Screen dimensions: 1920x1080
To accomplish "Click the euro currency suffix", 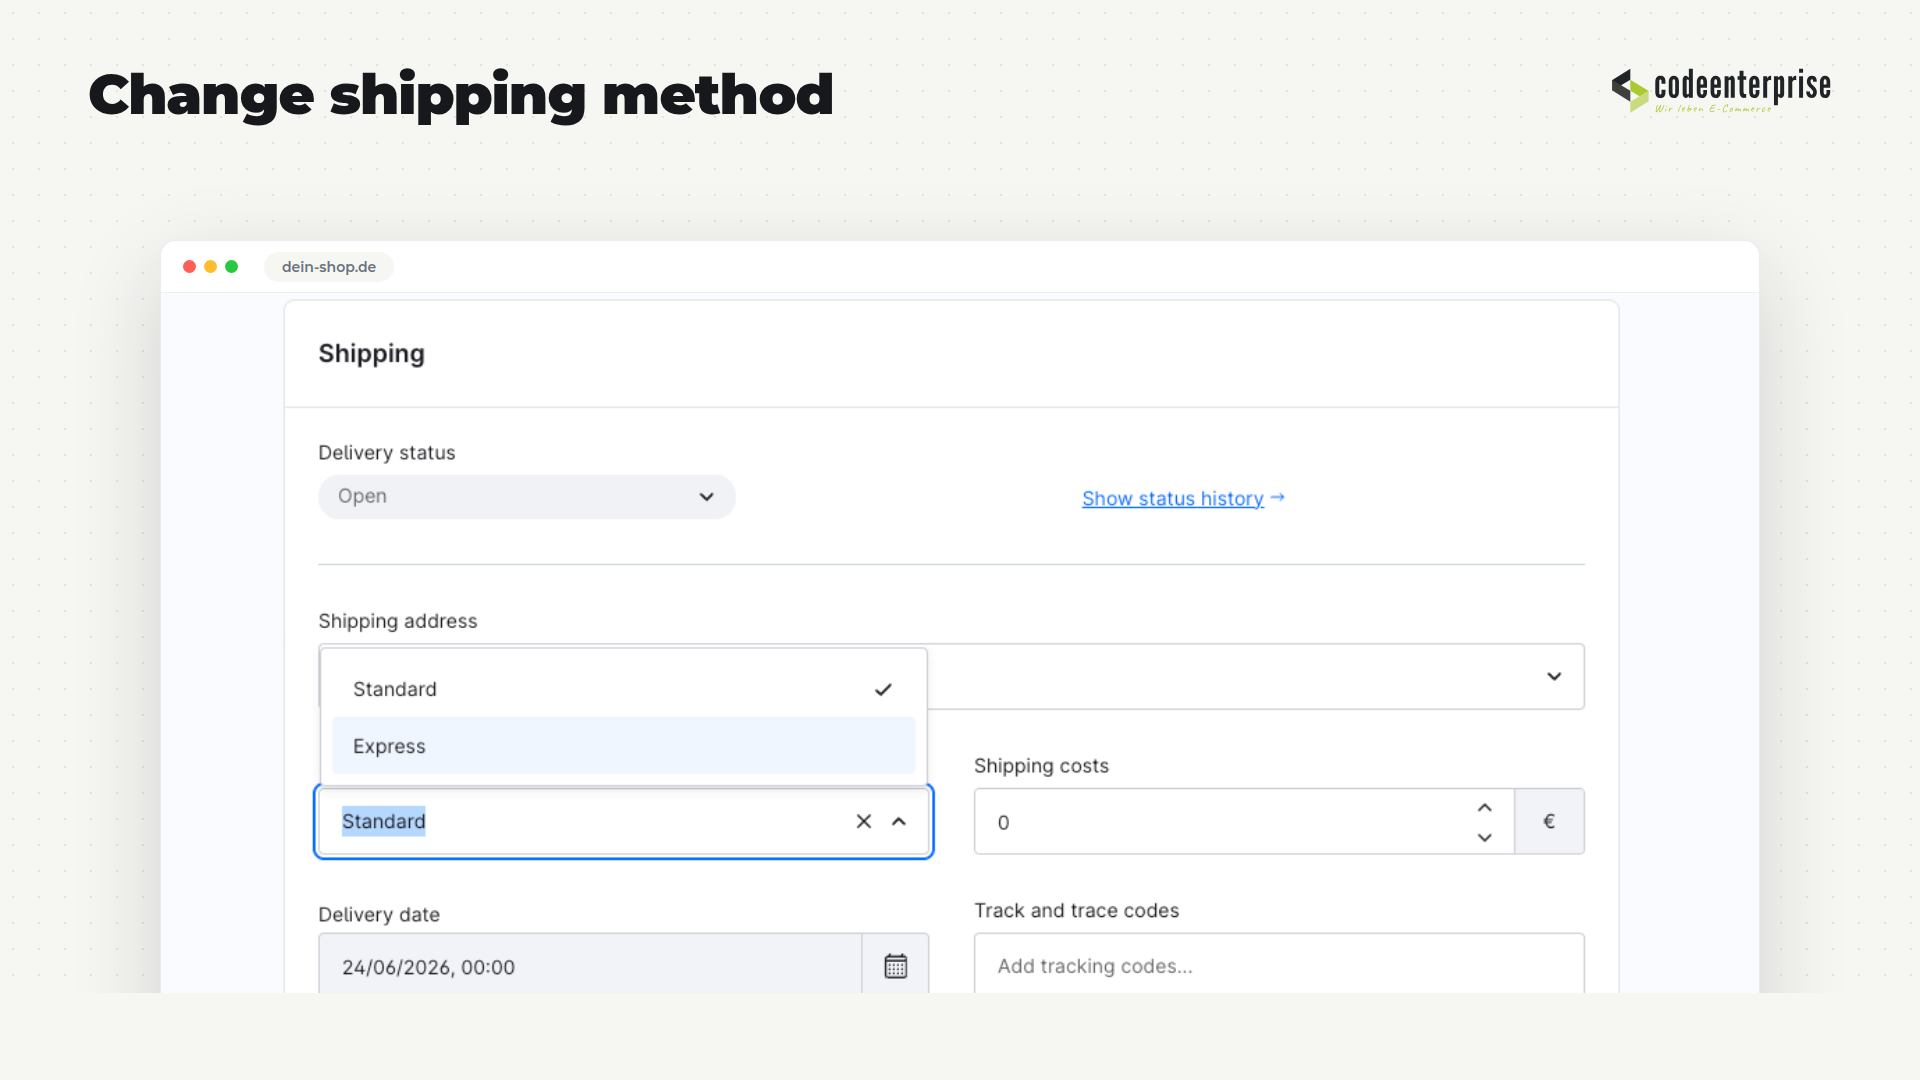I will pos(1549,821).
